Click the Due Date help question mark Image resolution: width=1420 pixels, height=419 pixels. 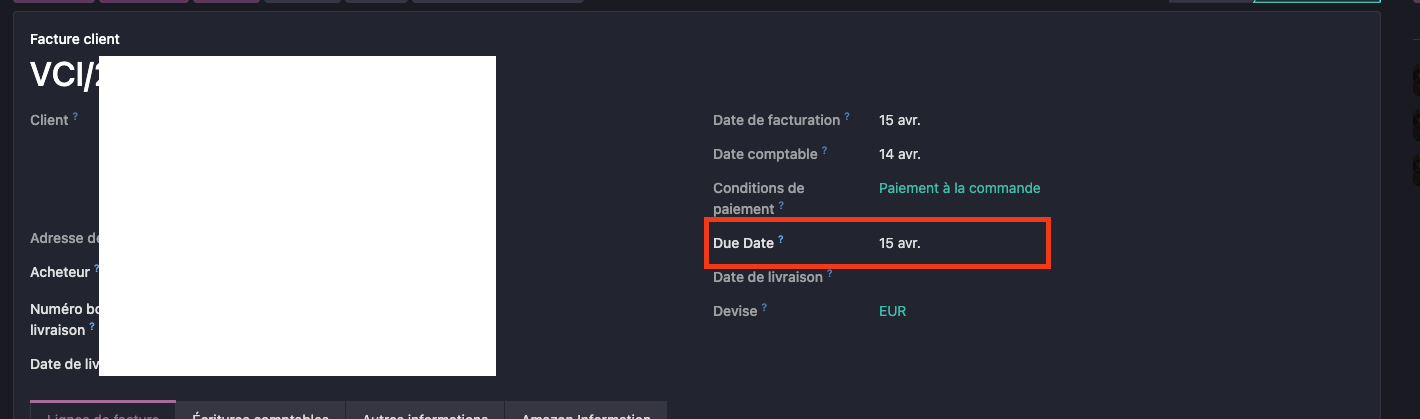(x=781, y=239)
